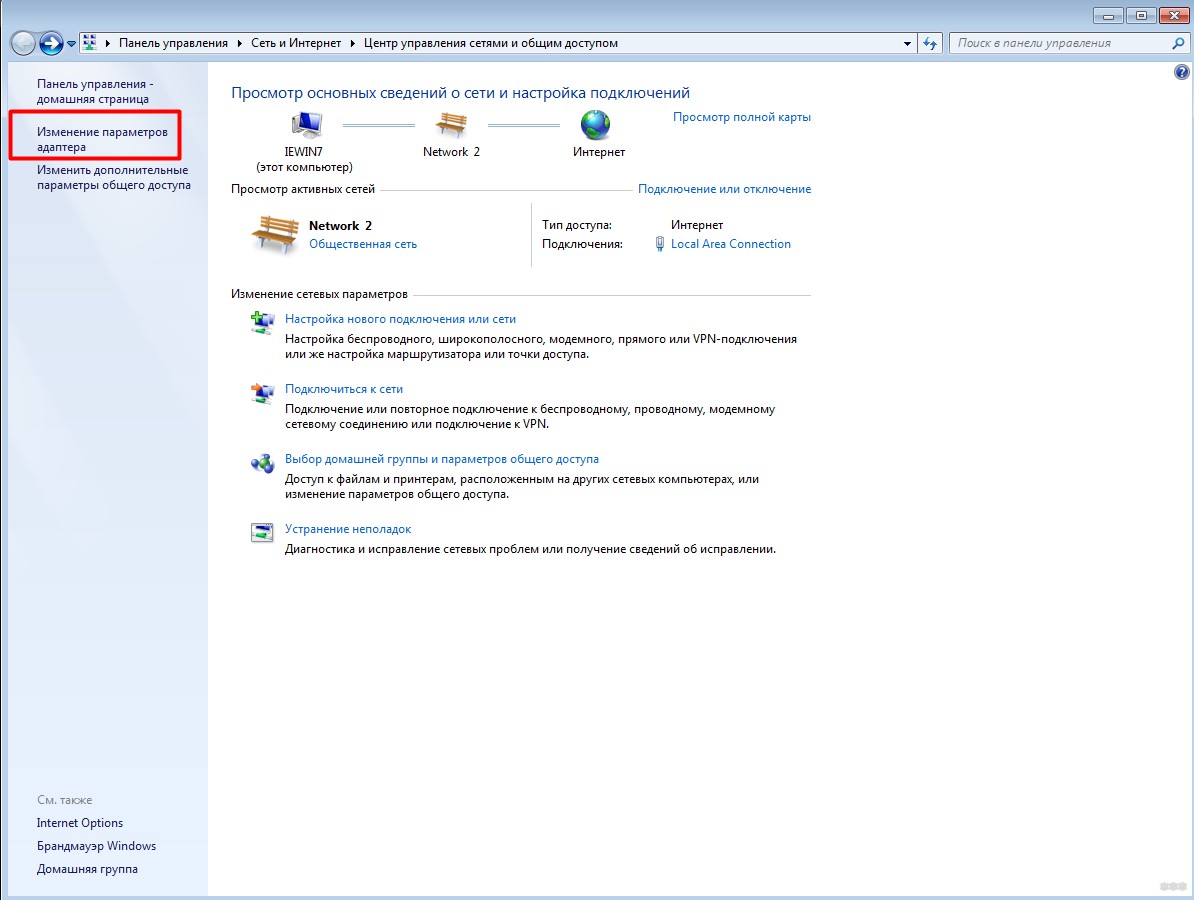Click the Internet globe icon
The image size is (1194, 900).
click(x=596, y=125)
